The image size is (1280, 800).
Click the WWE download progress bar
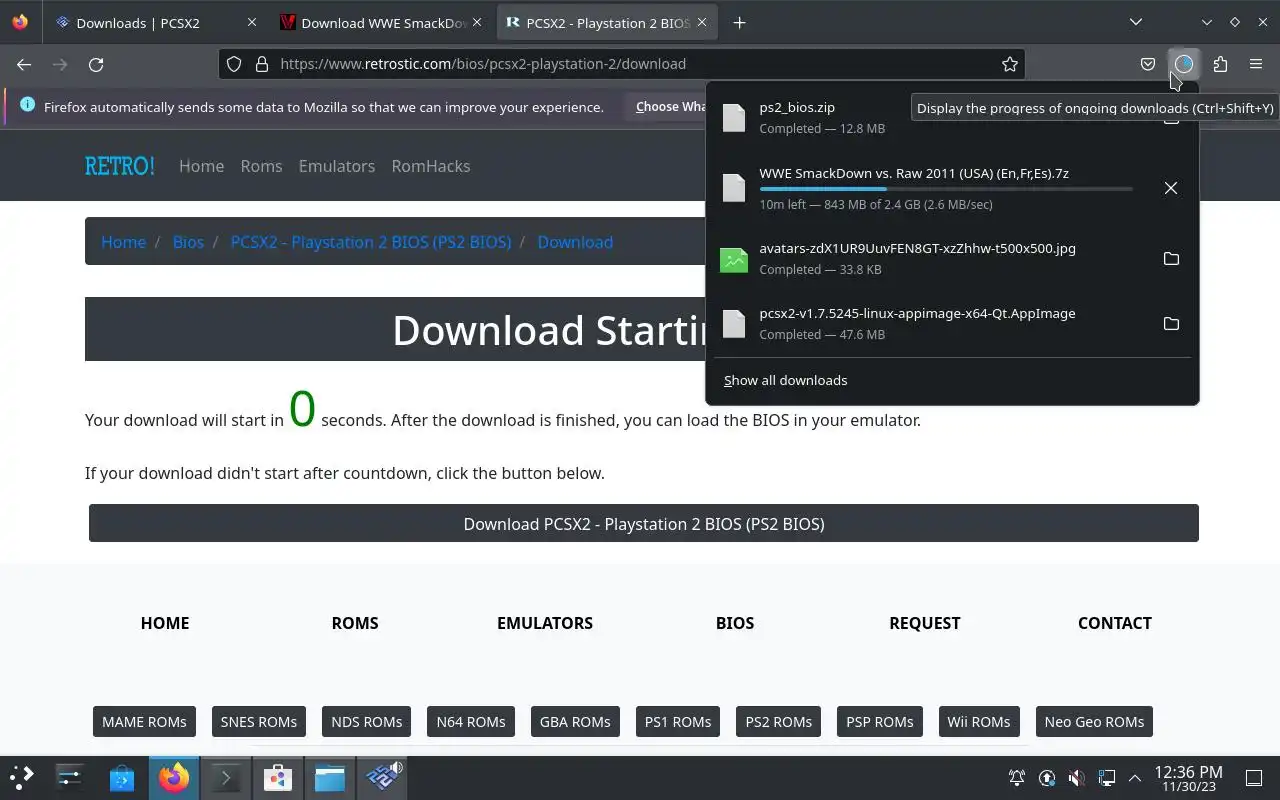coord(946,188)
